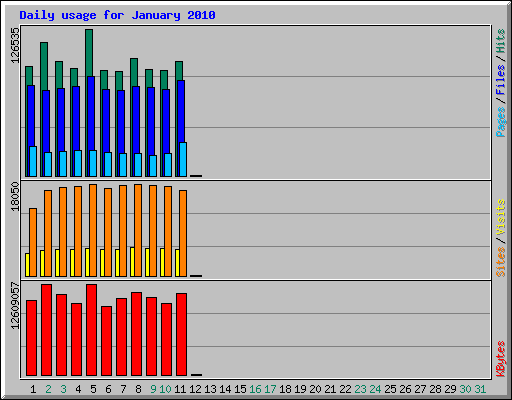Screen dimensions: 512x400
Task: Click green day label 24
Action: coord(375,389)
